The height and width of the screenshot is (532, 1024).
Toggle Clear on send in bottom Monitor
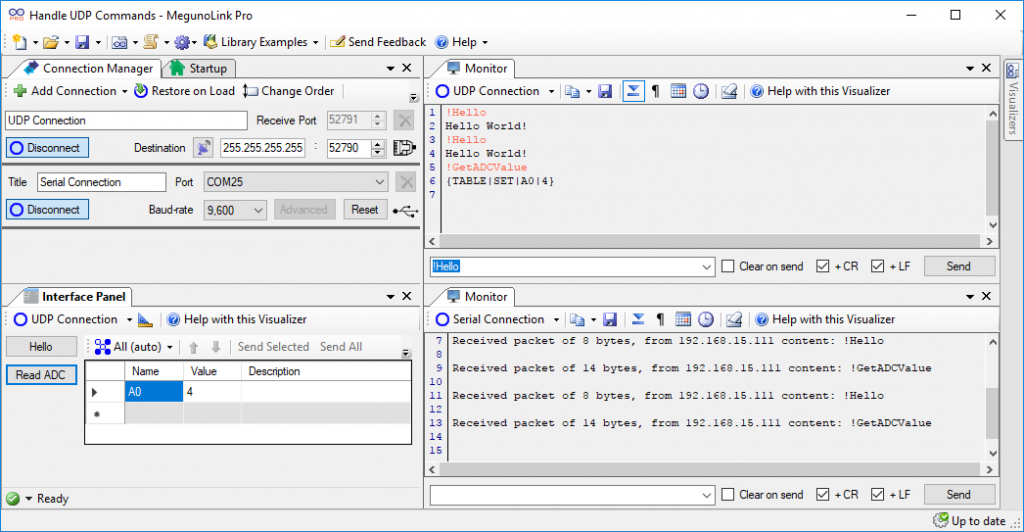[728, 495]
